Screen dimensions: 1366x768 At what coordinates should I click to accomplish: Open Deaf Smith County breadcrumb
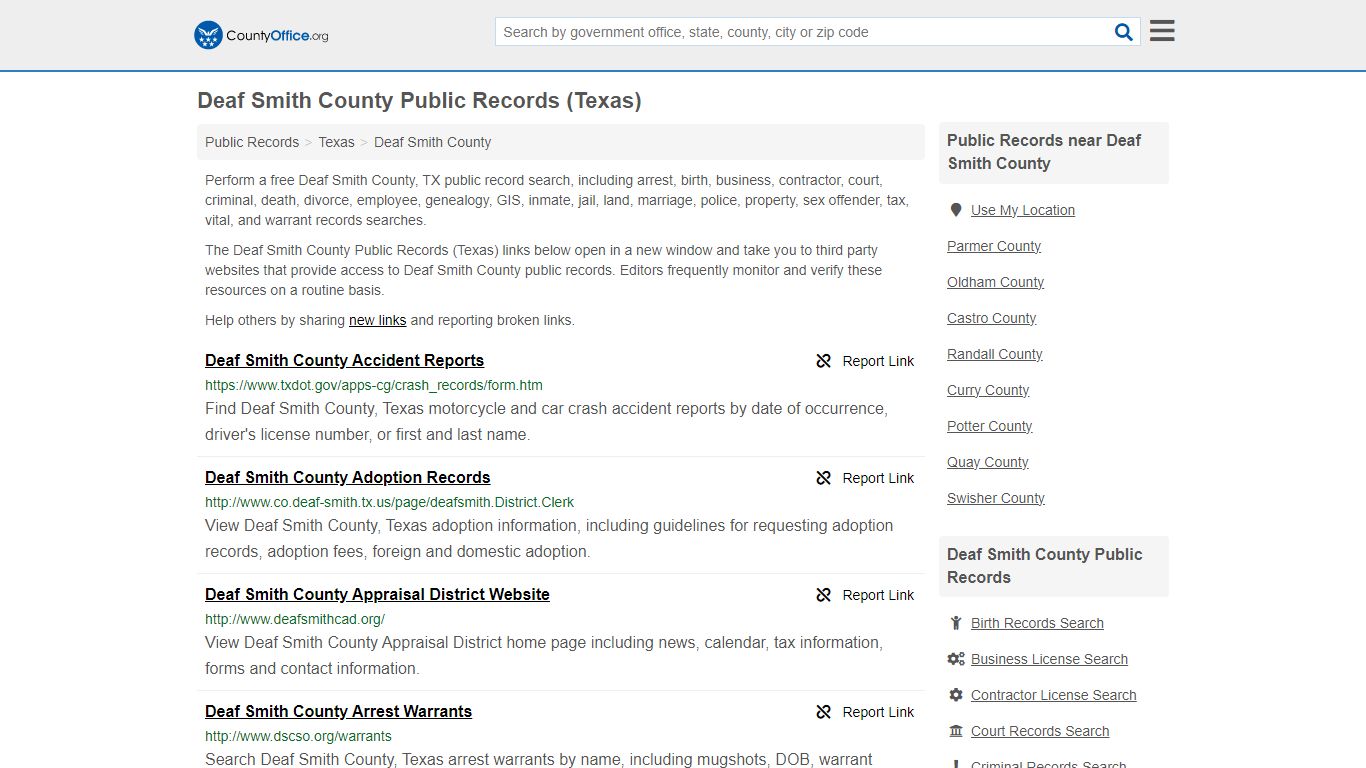click(x=432, y=142)
